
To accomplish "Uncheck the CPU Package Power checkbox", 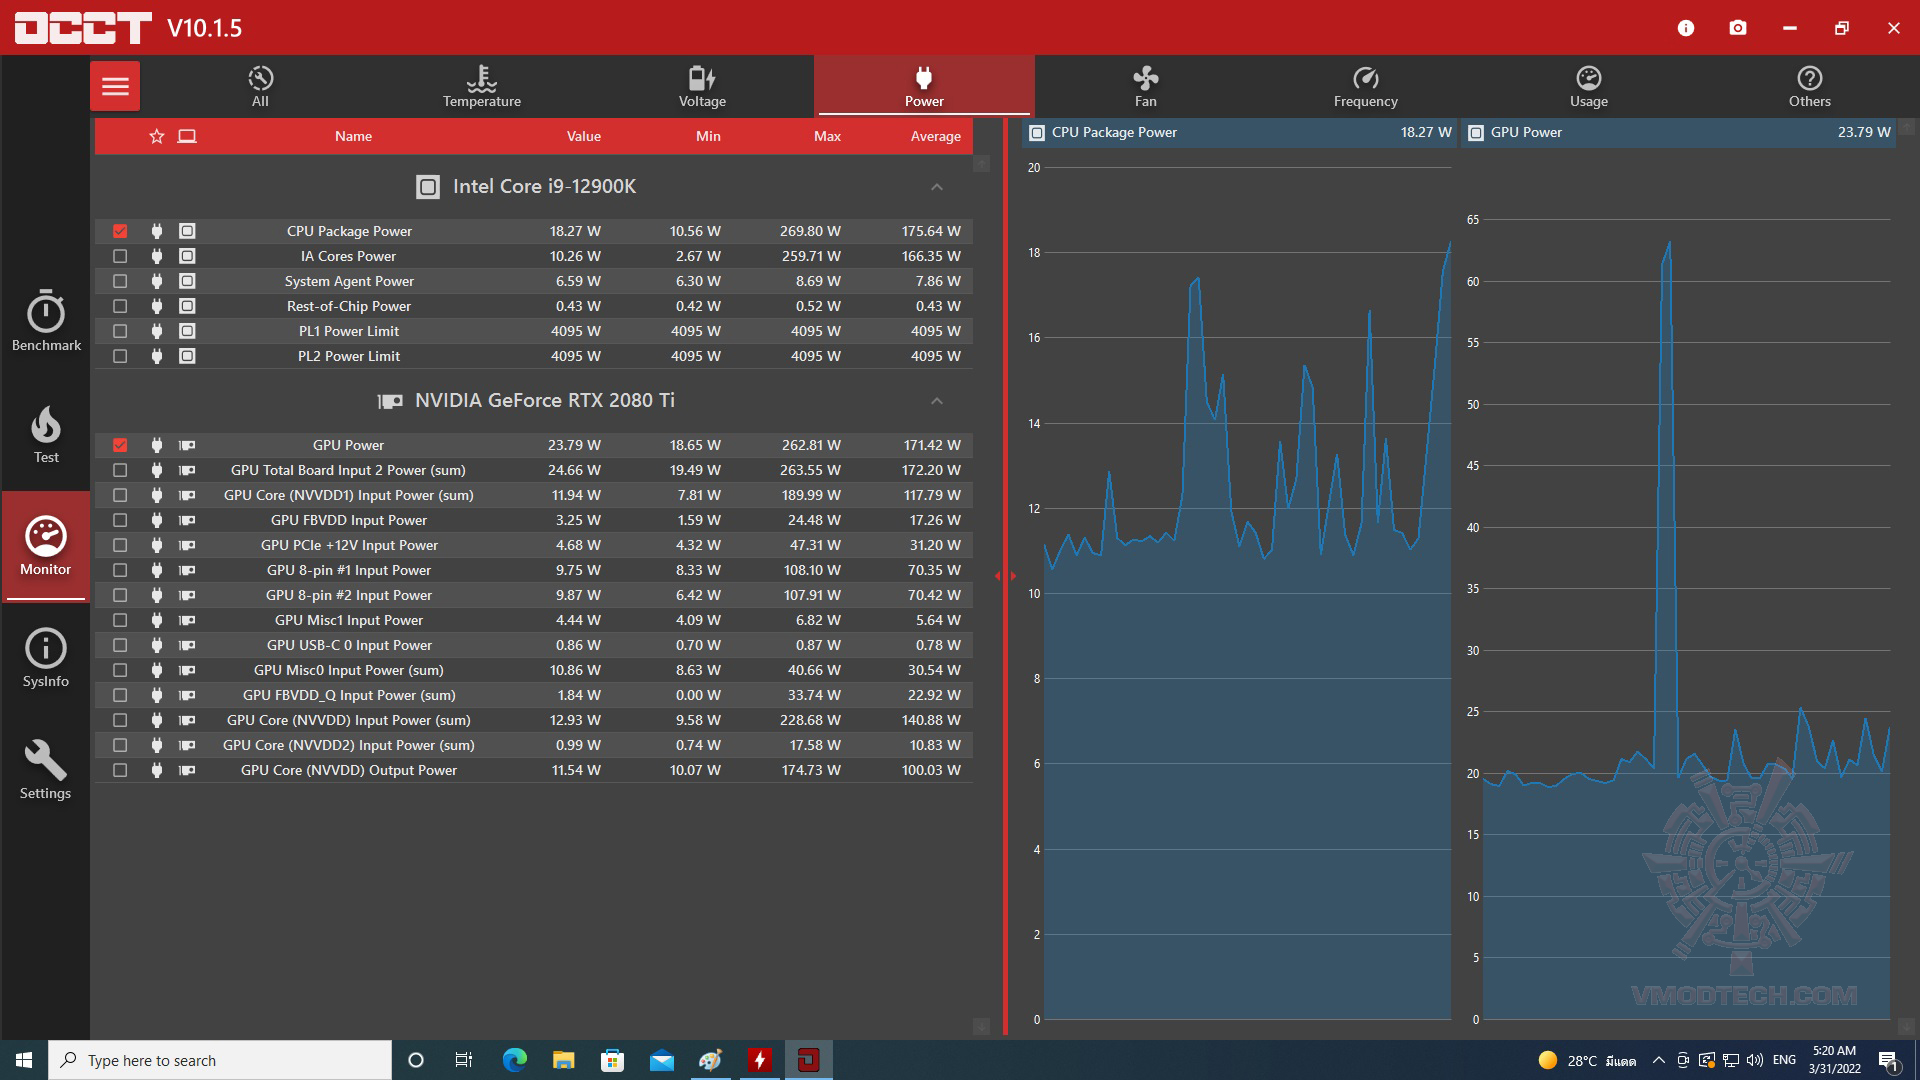I will point(120,231).
